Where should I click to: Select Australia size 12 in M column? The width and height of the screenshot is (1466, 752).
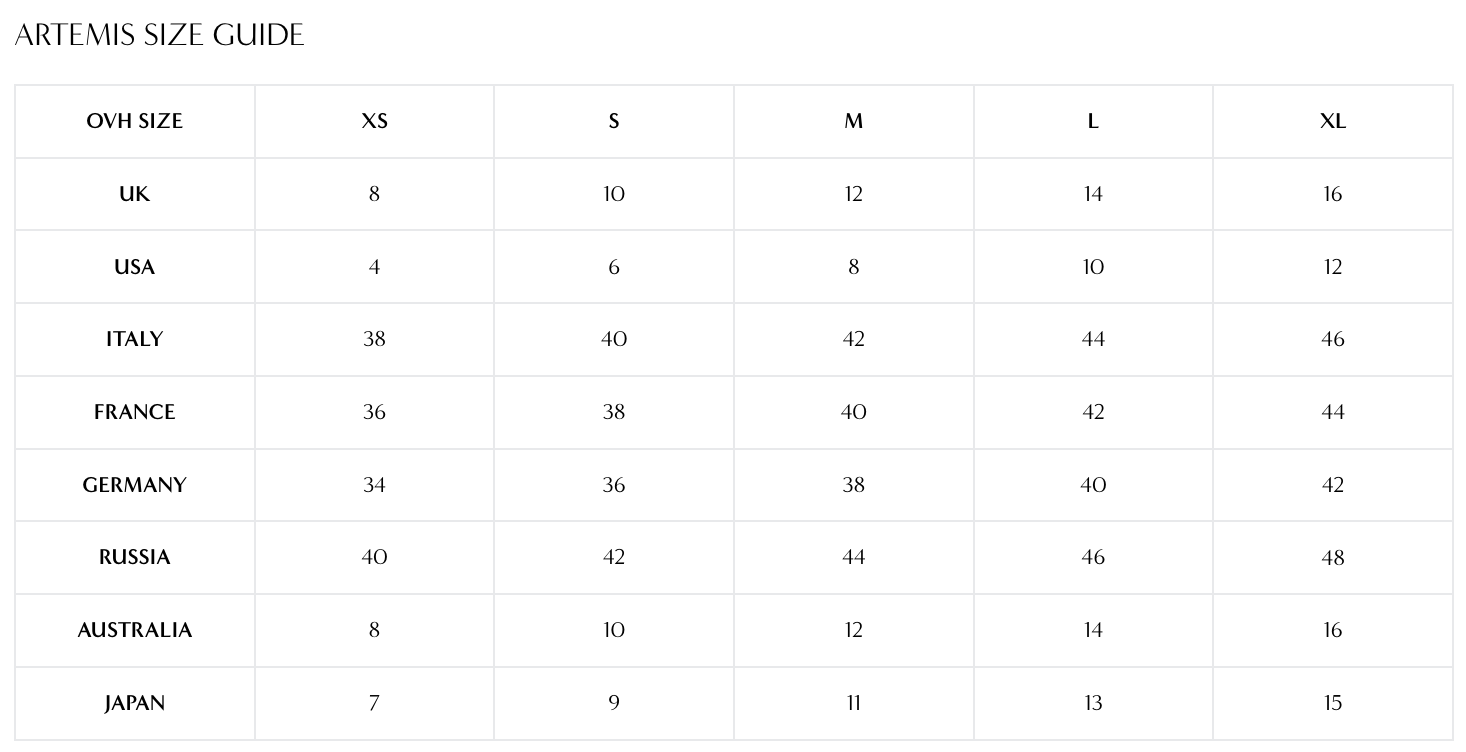point(853,630)
